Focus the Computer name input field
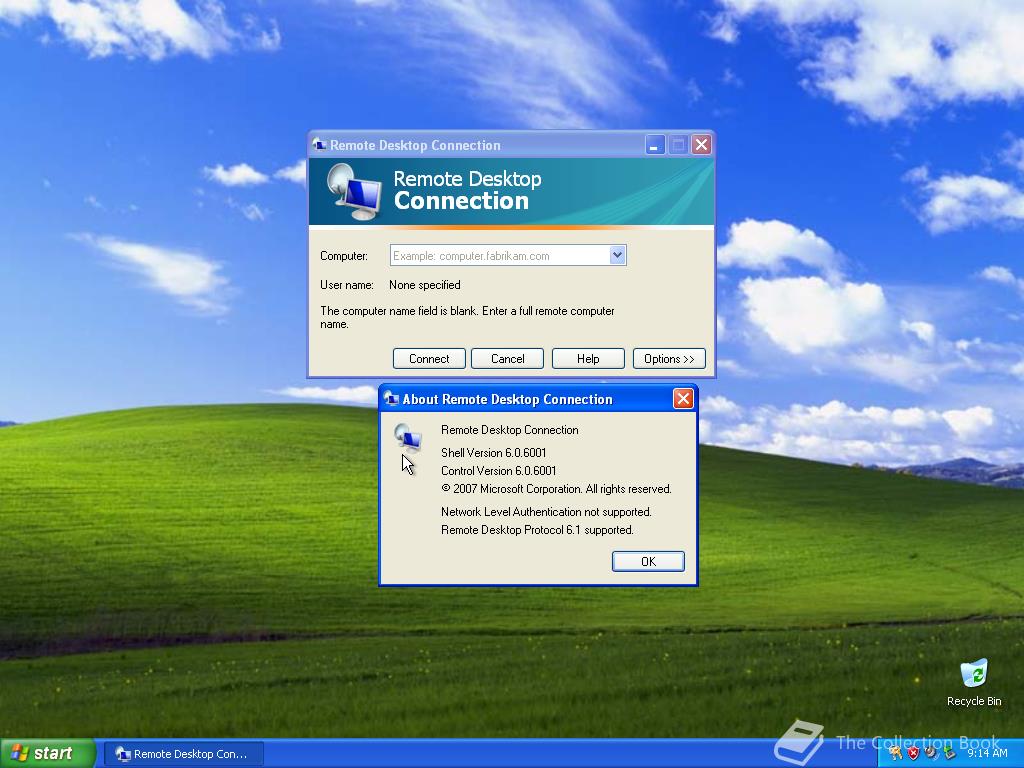 [x=500, y=255]
